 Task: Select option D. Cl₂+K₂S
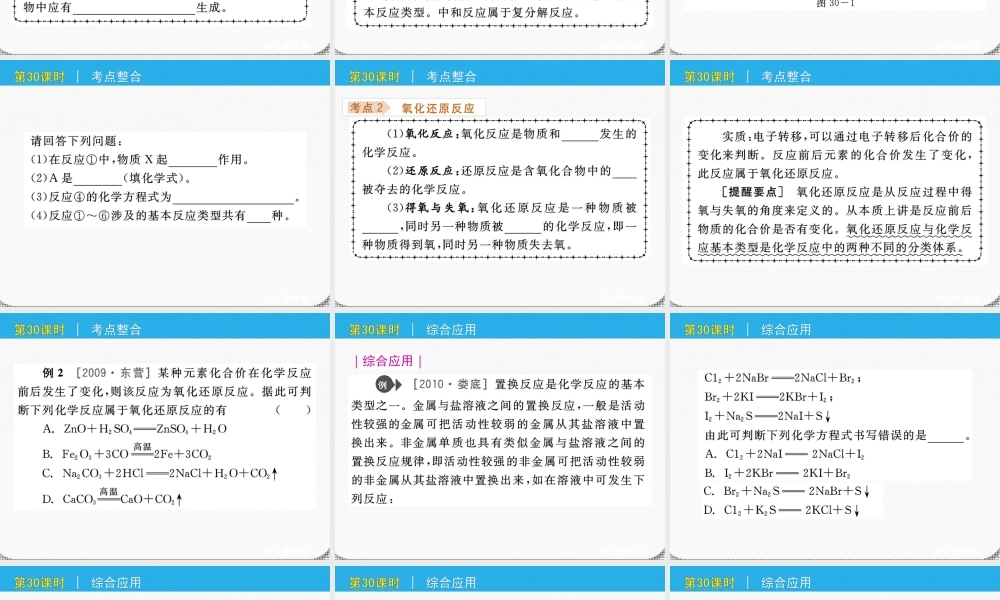(x=783, y=510)
